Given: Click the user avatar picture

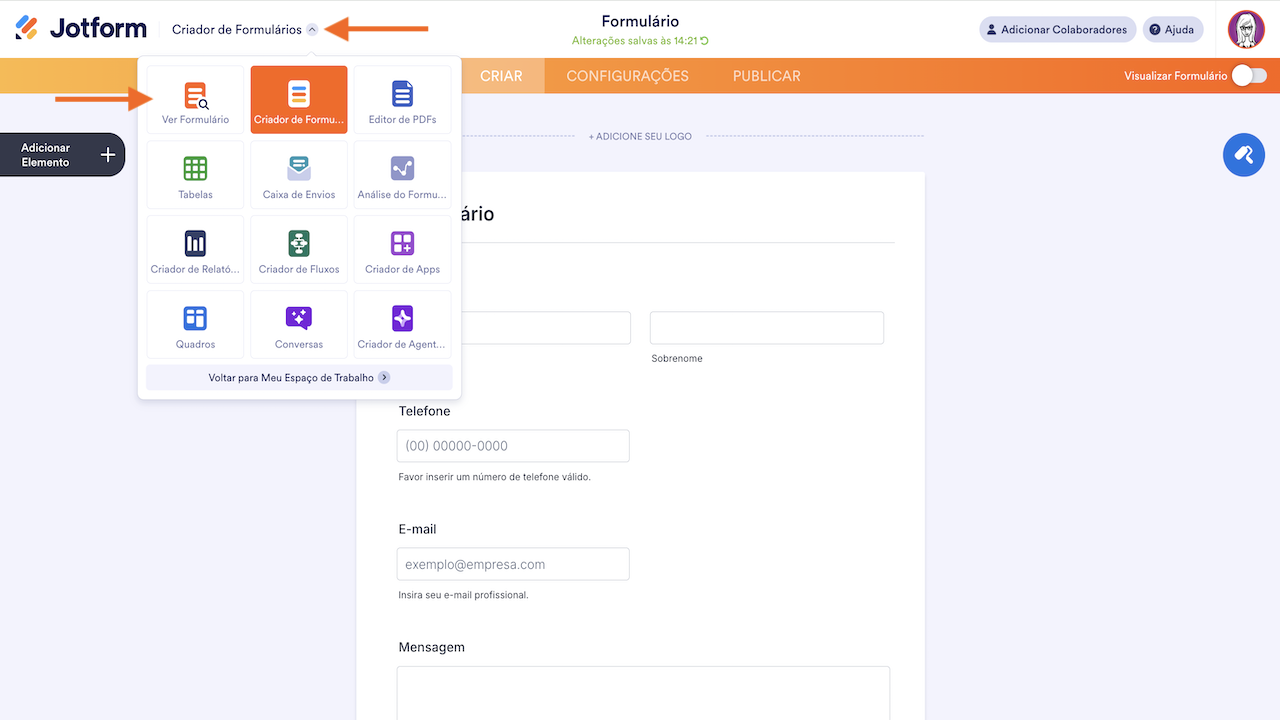Looking at the screenshot, I should pyautogui.click(x=1246, y=29).
